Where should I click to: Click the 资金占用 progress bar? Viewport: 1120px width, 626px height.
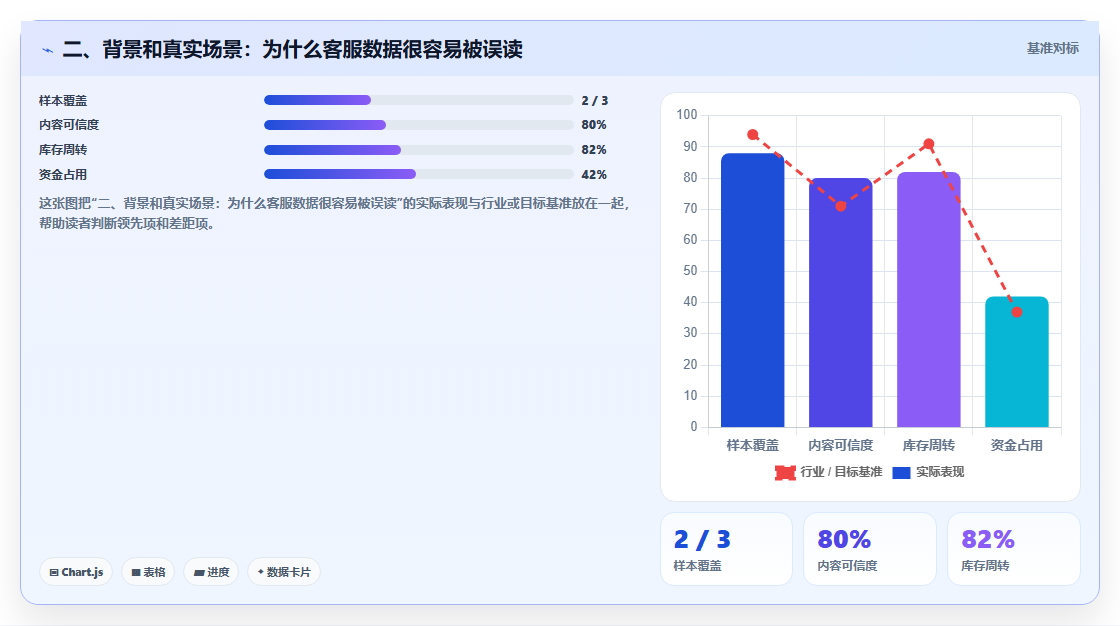(x=419, y=174)
